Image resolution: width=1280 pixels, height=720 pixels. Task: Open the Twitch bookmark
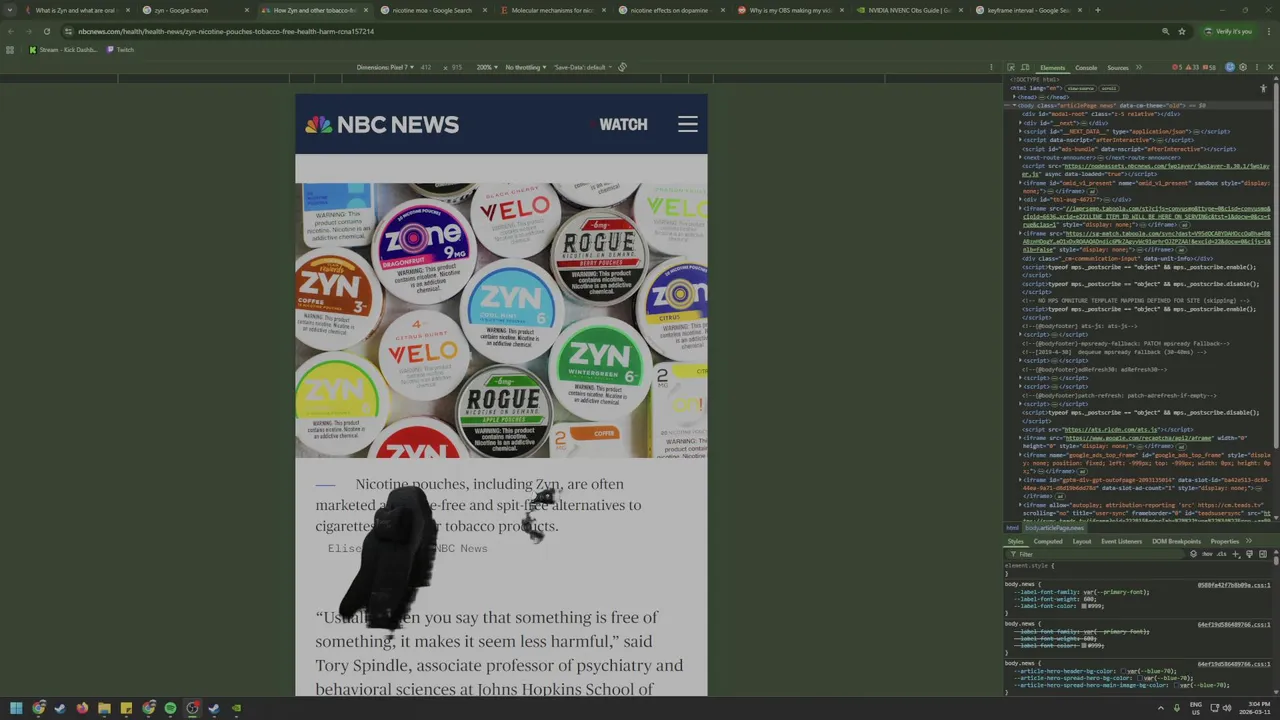[120, 49]
